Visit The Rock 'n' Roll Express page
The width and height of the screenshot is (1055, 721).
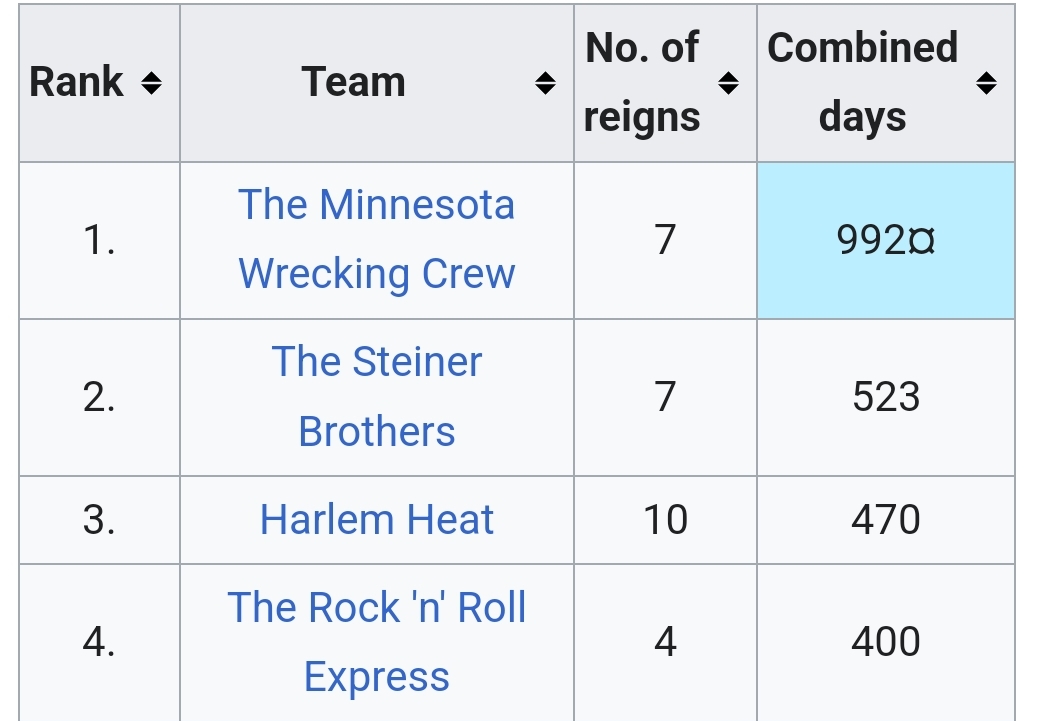pos(377,641)
